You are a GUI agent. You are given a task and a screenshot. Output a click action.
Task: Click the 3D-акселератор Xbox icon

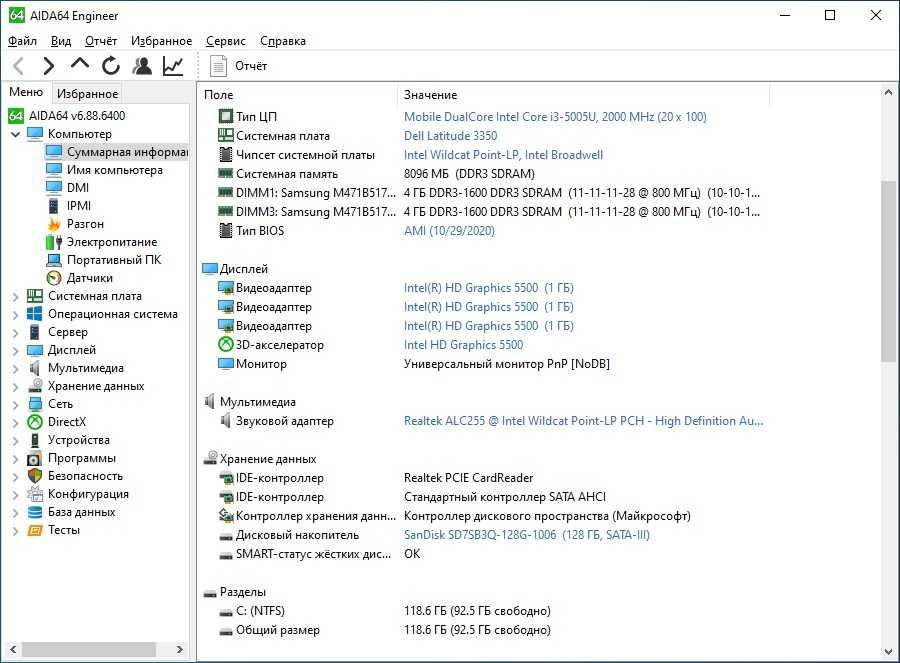(x=226, y=344)
